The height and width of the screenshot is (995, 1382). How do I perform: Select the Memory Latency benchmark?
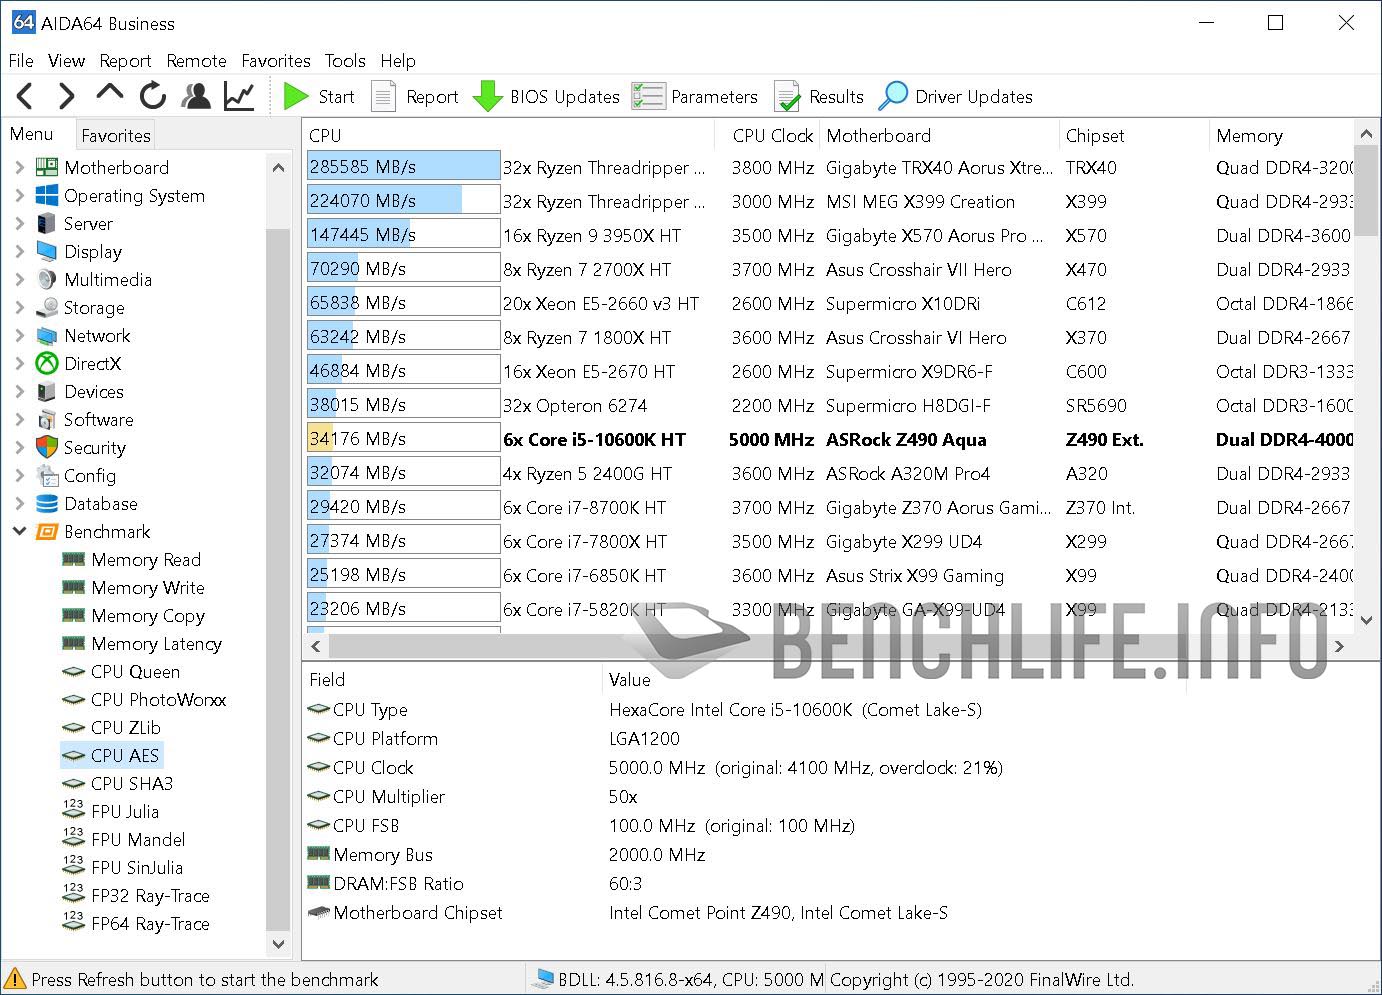coord(156,644)
